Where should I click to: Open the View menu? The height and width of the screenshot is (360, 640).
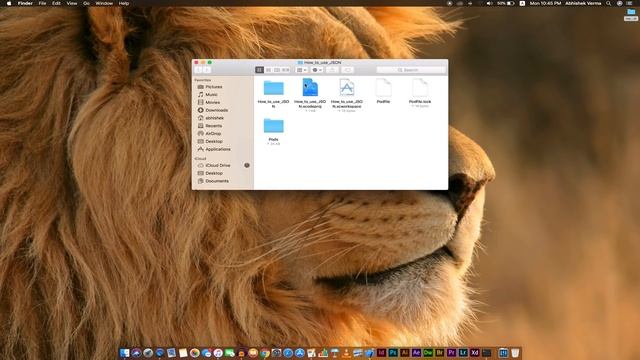72,3
